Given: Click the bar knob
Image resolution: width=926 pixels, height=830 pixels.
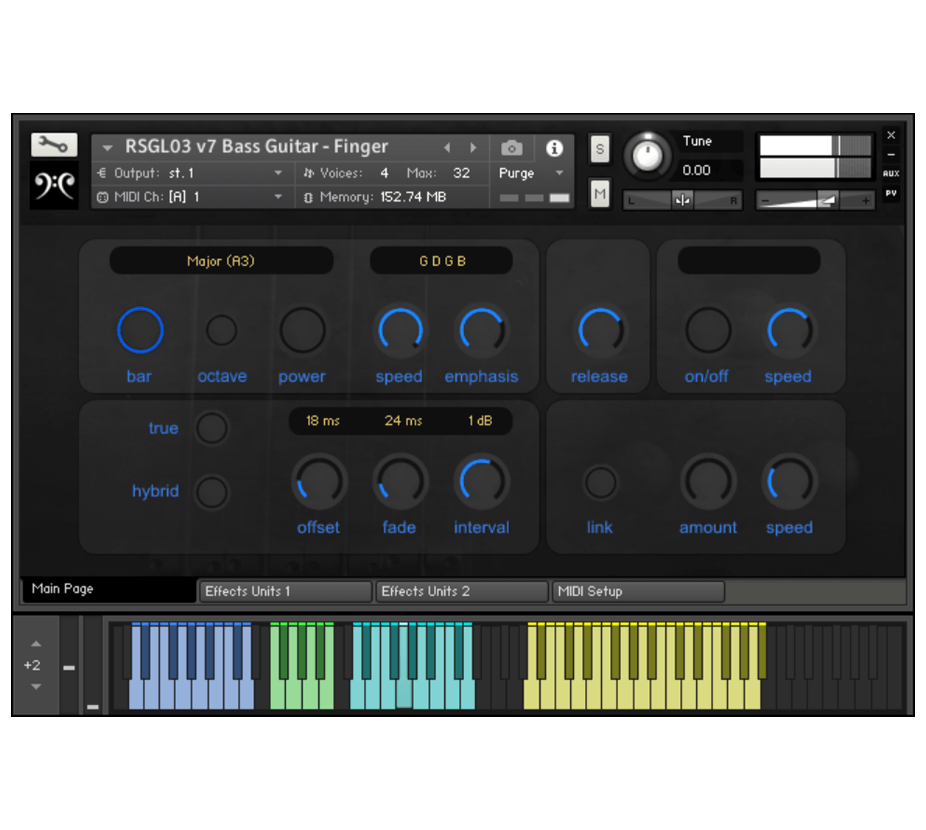Looking at the screenshot, I should (140, 330).
